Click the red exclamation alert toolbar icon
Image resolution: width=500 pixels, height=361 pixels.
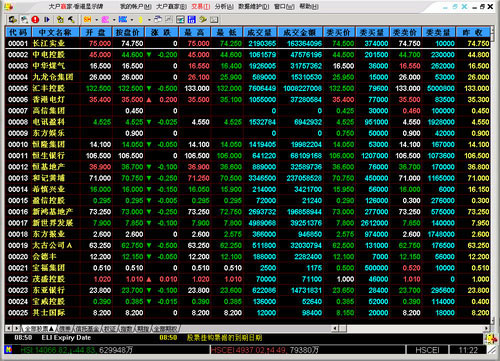pyautogui.click(x=35, y=20)
